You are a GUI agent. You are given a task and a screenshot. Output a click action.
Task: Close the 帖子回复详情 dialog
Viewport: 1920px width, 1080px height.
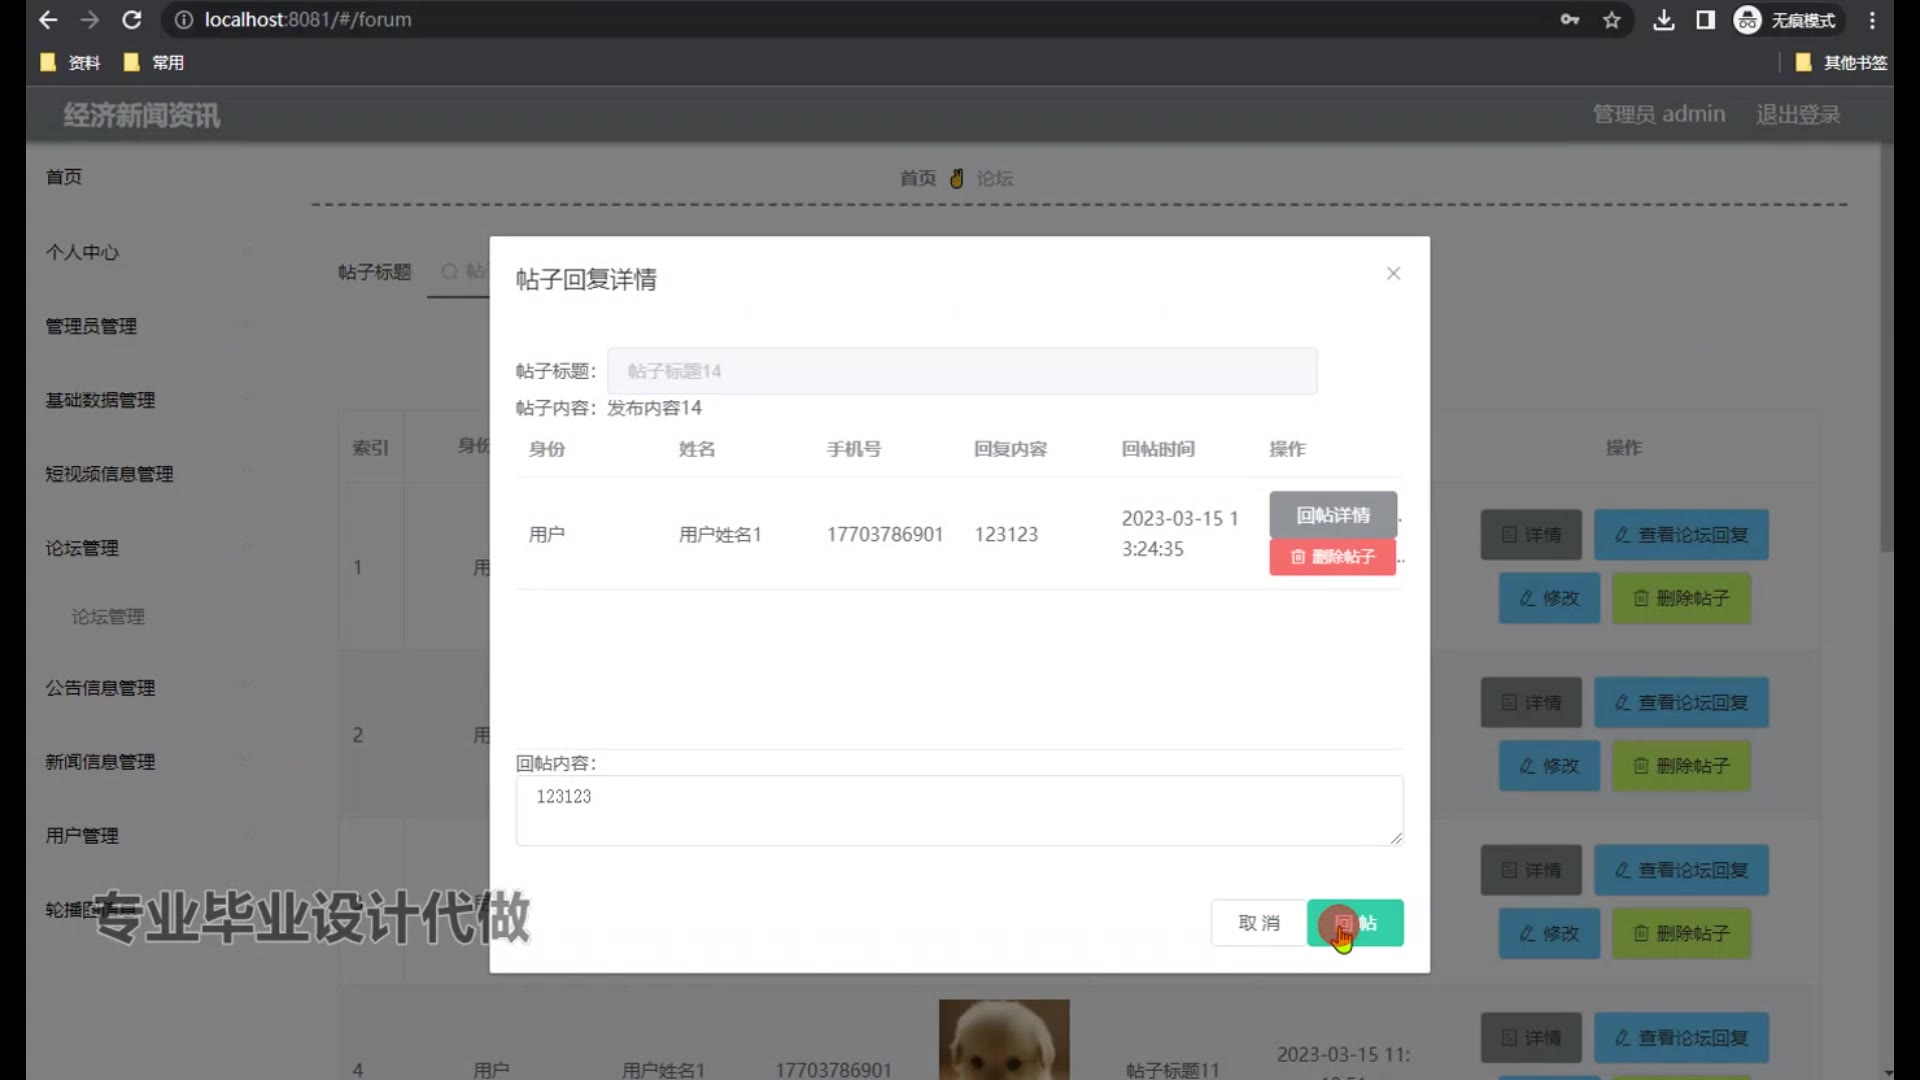pyautogui.click(x=1393, y=274)
